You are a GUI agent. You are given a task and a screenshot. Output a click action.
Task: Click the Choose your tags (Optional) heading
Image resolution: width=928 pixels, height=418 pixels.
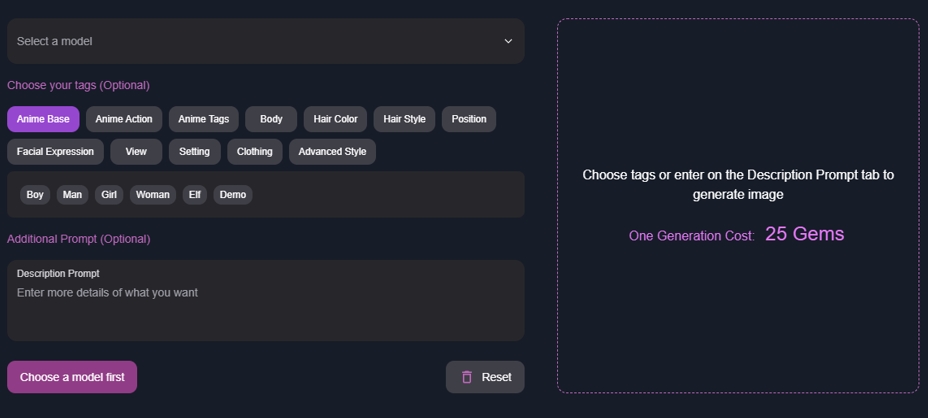(x=78, y=85)
